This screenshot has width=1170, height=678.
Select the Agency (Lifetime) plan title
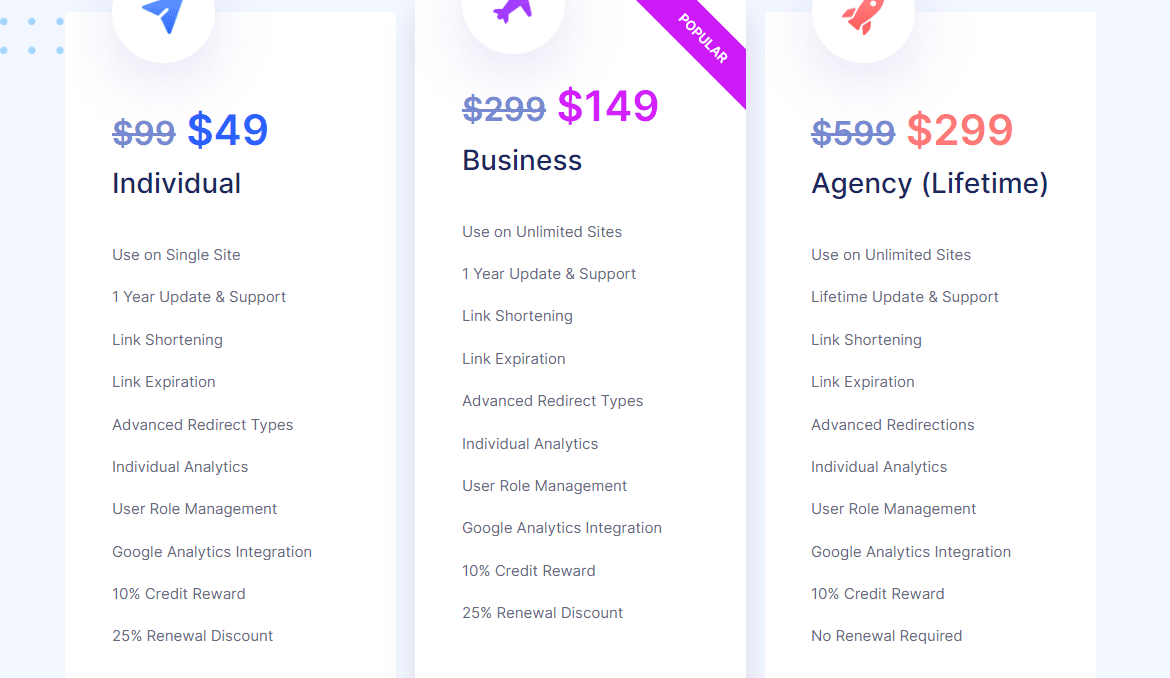click(x=929, y=183)
